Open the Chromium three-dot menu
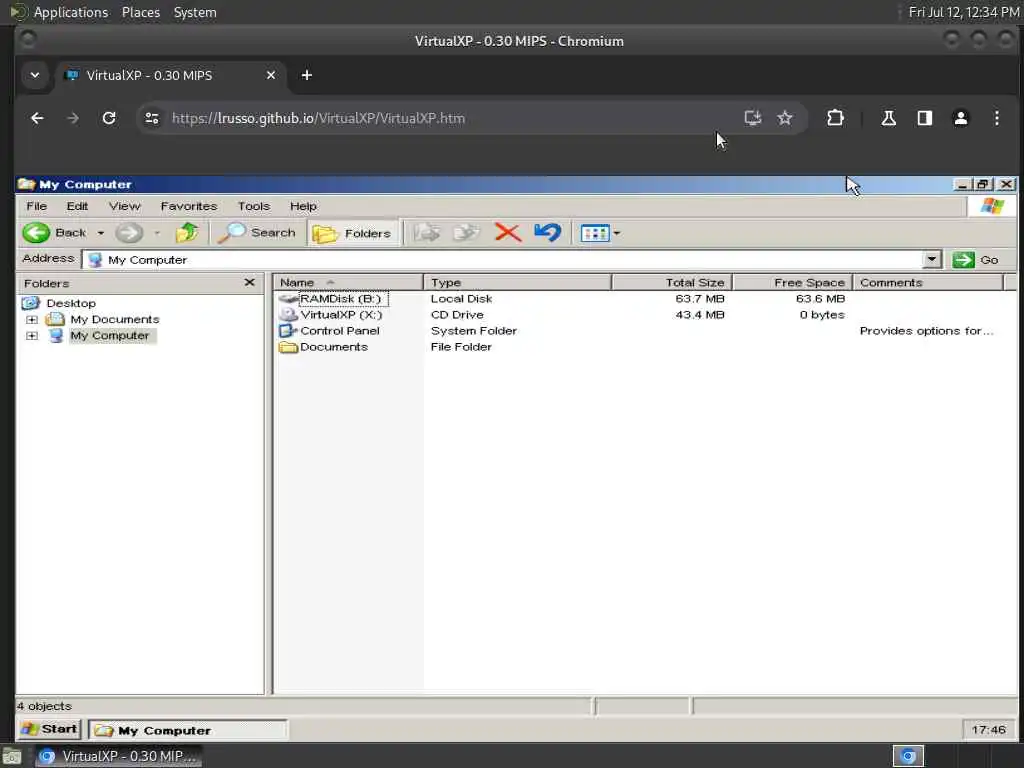The height and width of the screenshot is (768, 1024). [997, 118]
